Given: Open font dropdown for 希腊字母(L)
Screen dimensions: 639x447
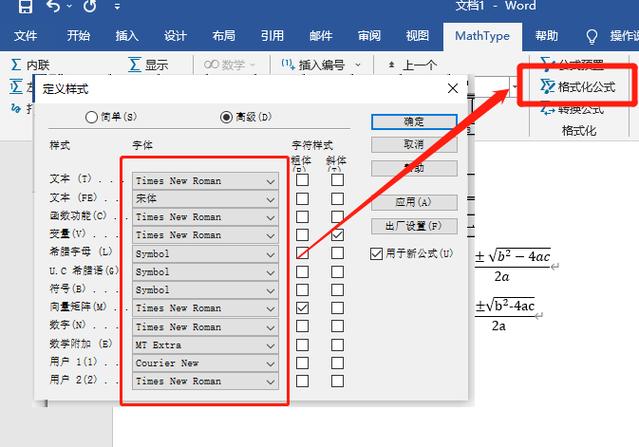Looking at the screenshot, I should pyautogui.click(x=205, y=254).
